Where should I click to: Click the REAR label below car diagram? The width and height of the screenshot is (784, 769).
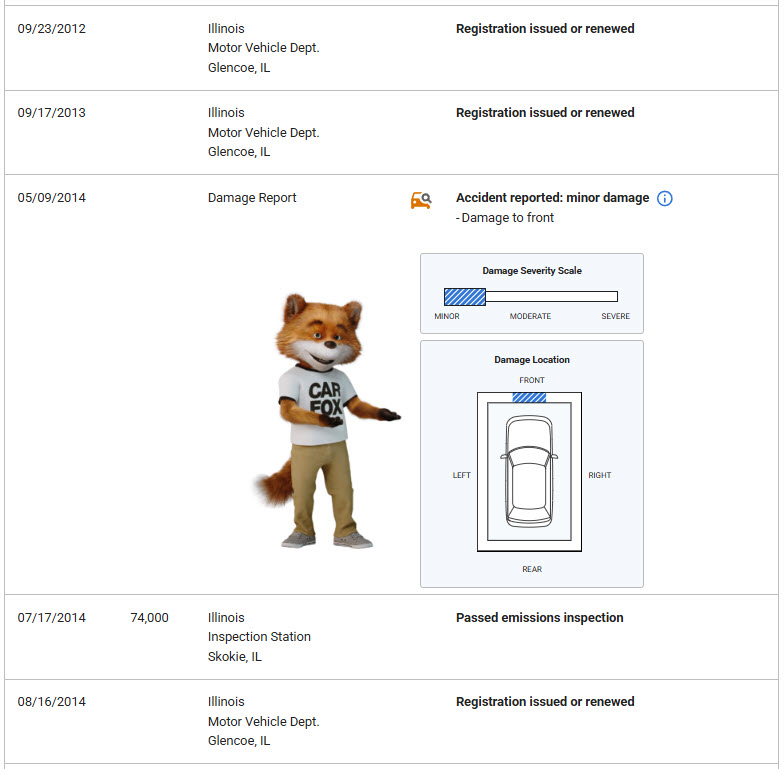[x=532, y=570]
